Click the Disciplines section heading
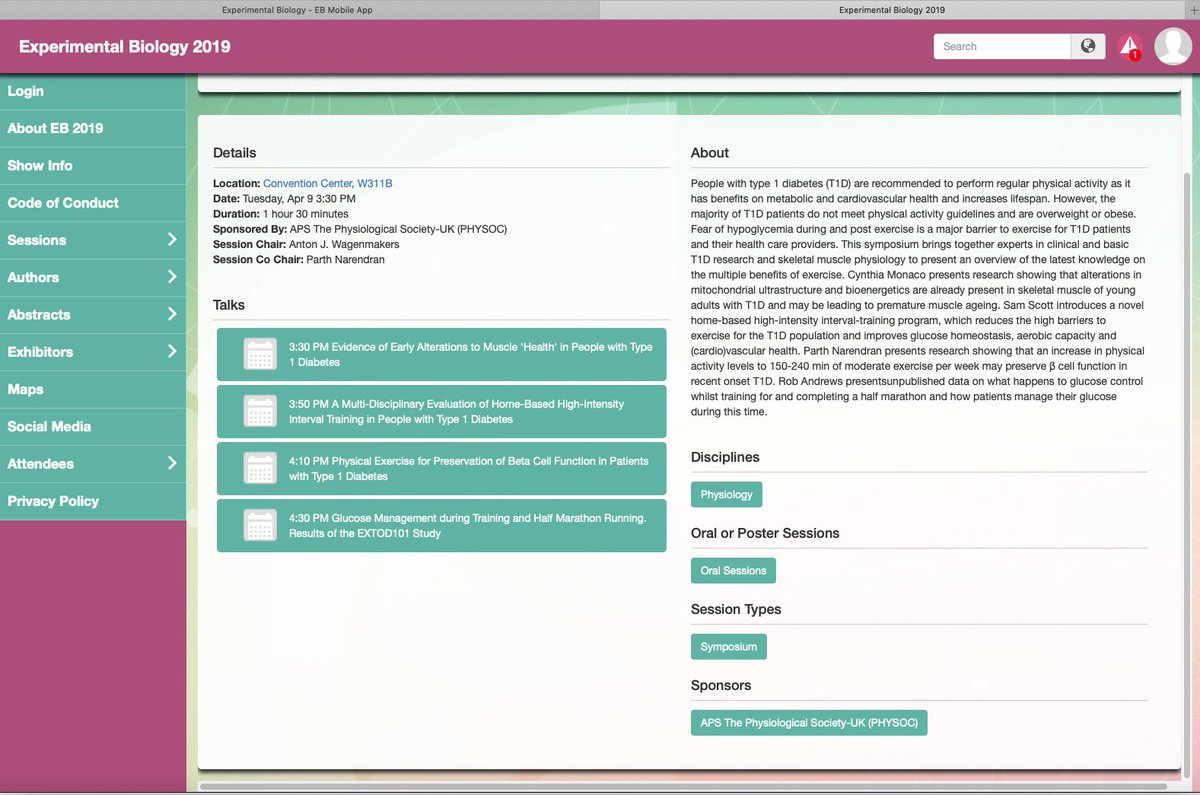 725,457
